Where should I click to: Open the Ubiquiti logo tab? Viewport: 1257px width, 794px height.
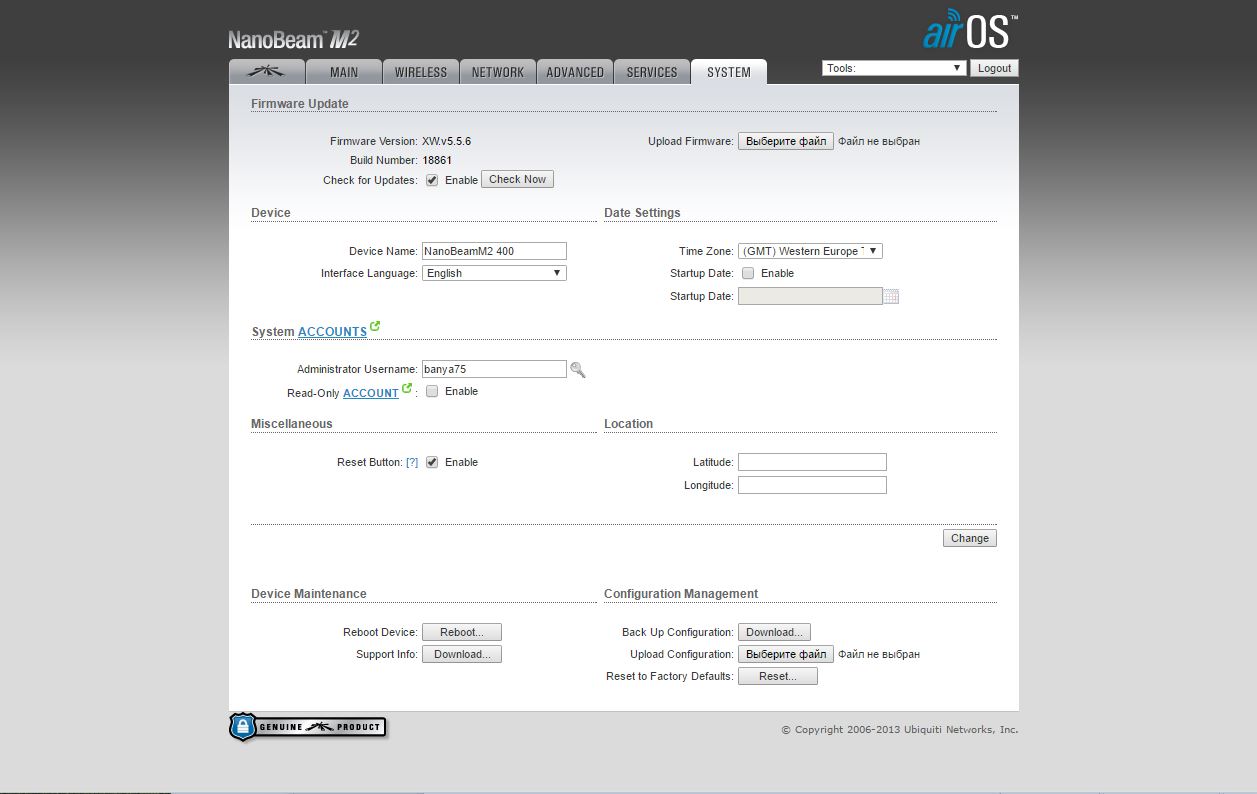point(266,72)
